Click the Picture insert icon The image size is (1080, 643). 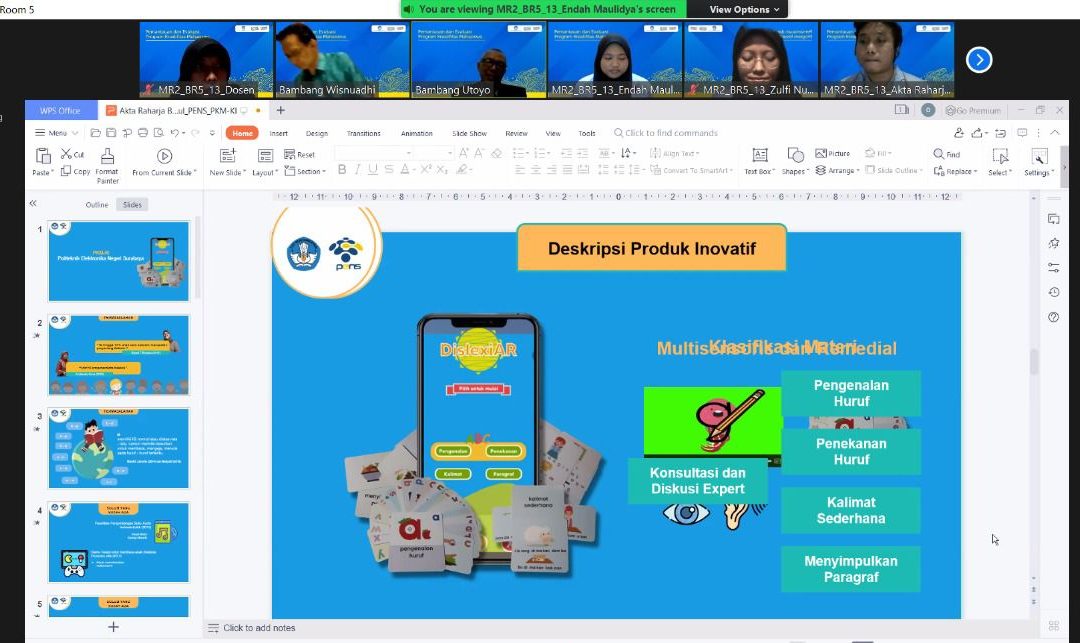(821, 154)
